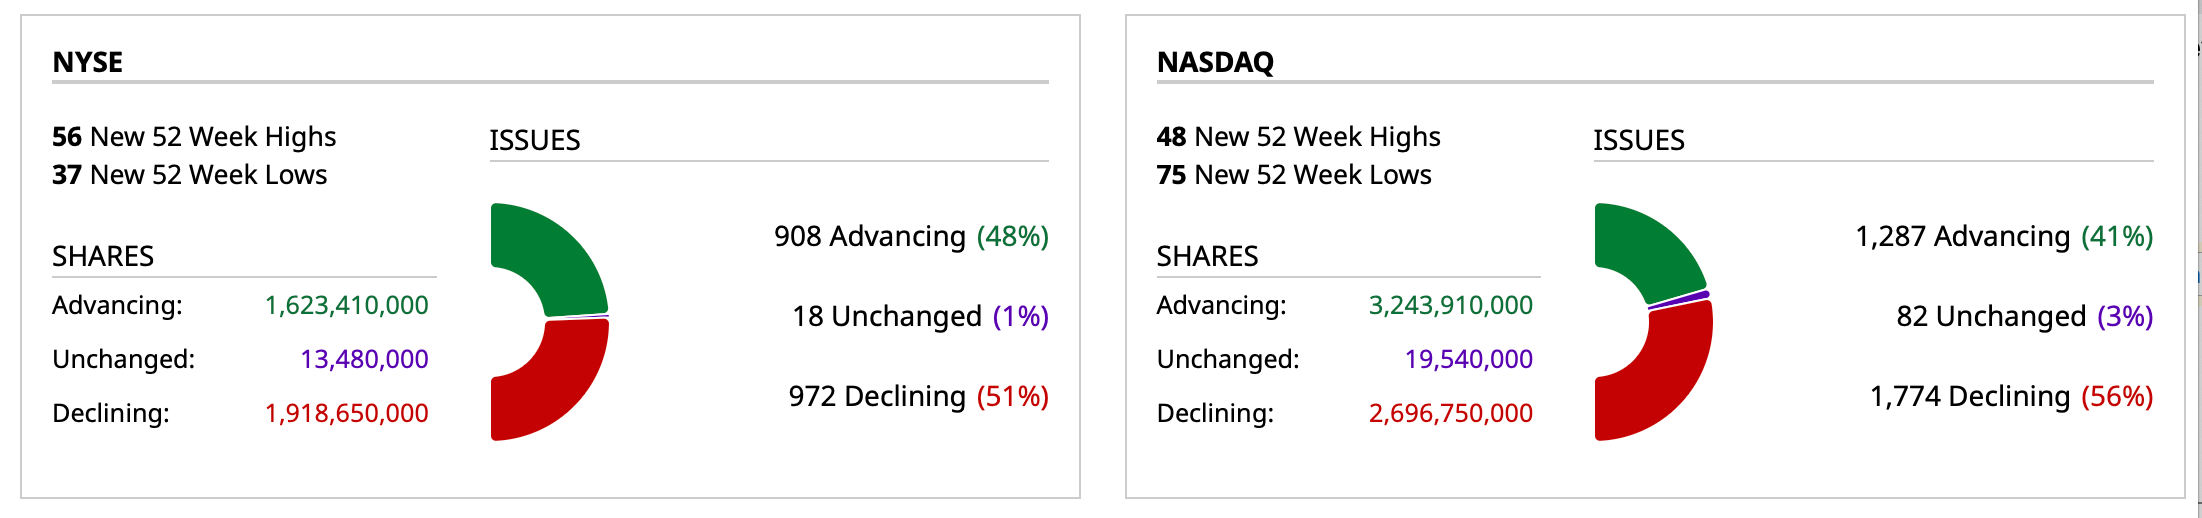Click NASDAQ advancing shares value 3,243,910,000
The image size is (2202, 518).
coord(1450,305)
